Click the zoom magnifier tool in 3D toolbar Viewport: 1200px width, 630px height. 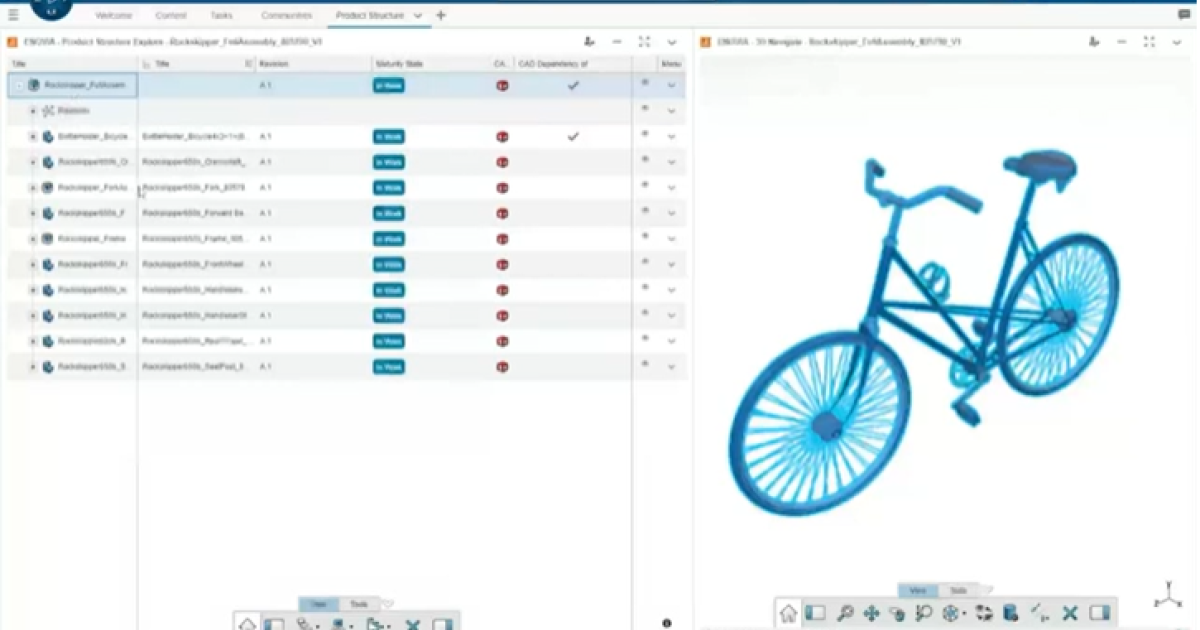tap(845, 613)
